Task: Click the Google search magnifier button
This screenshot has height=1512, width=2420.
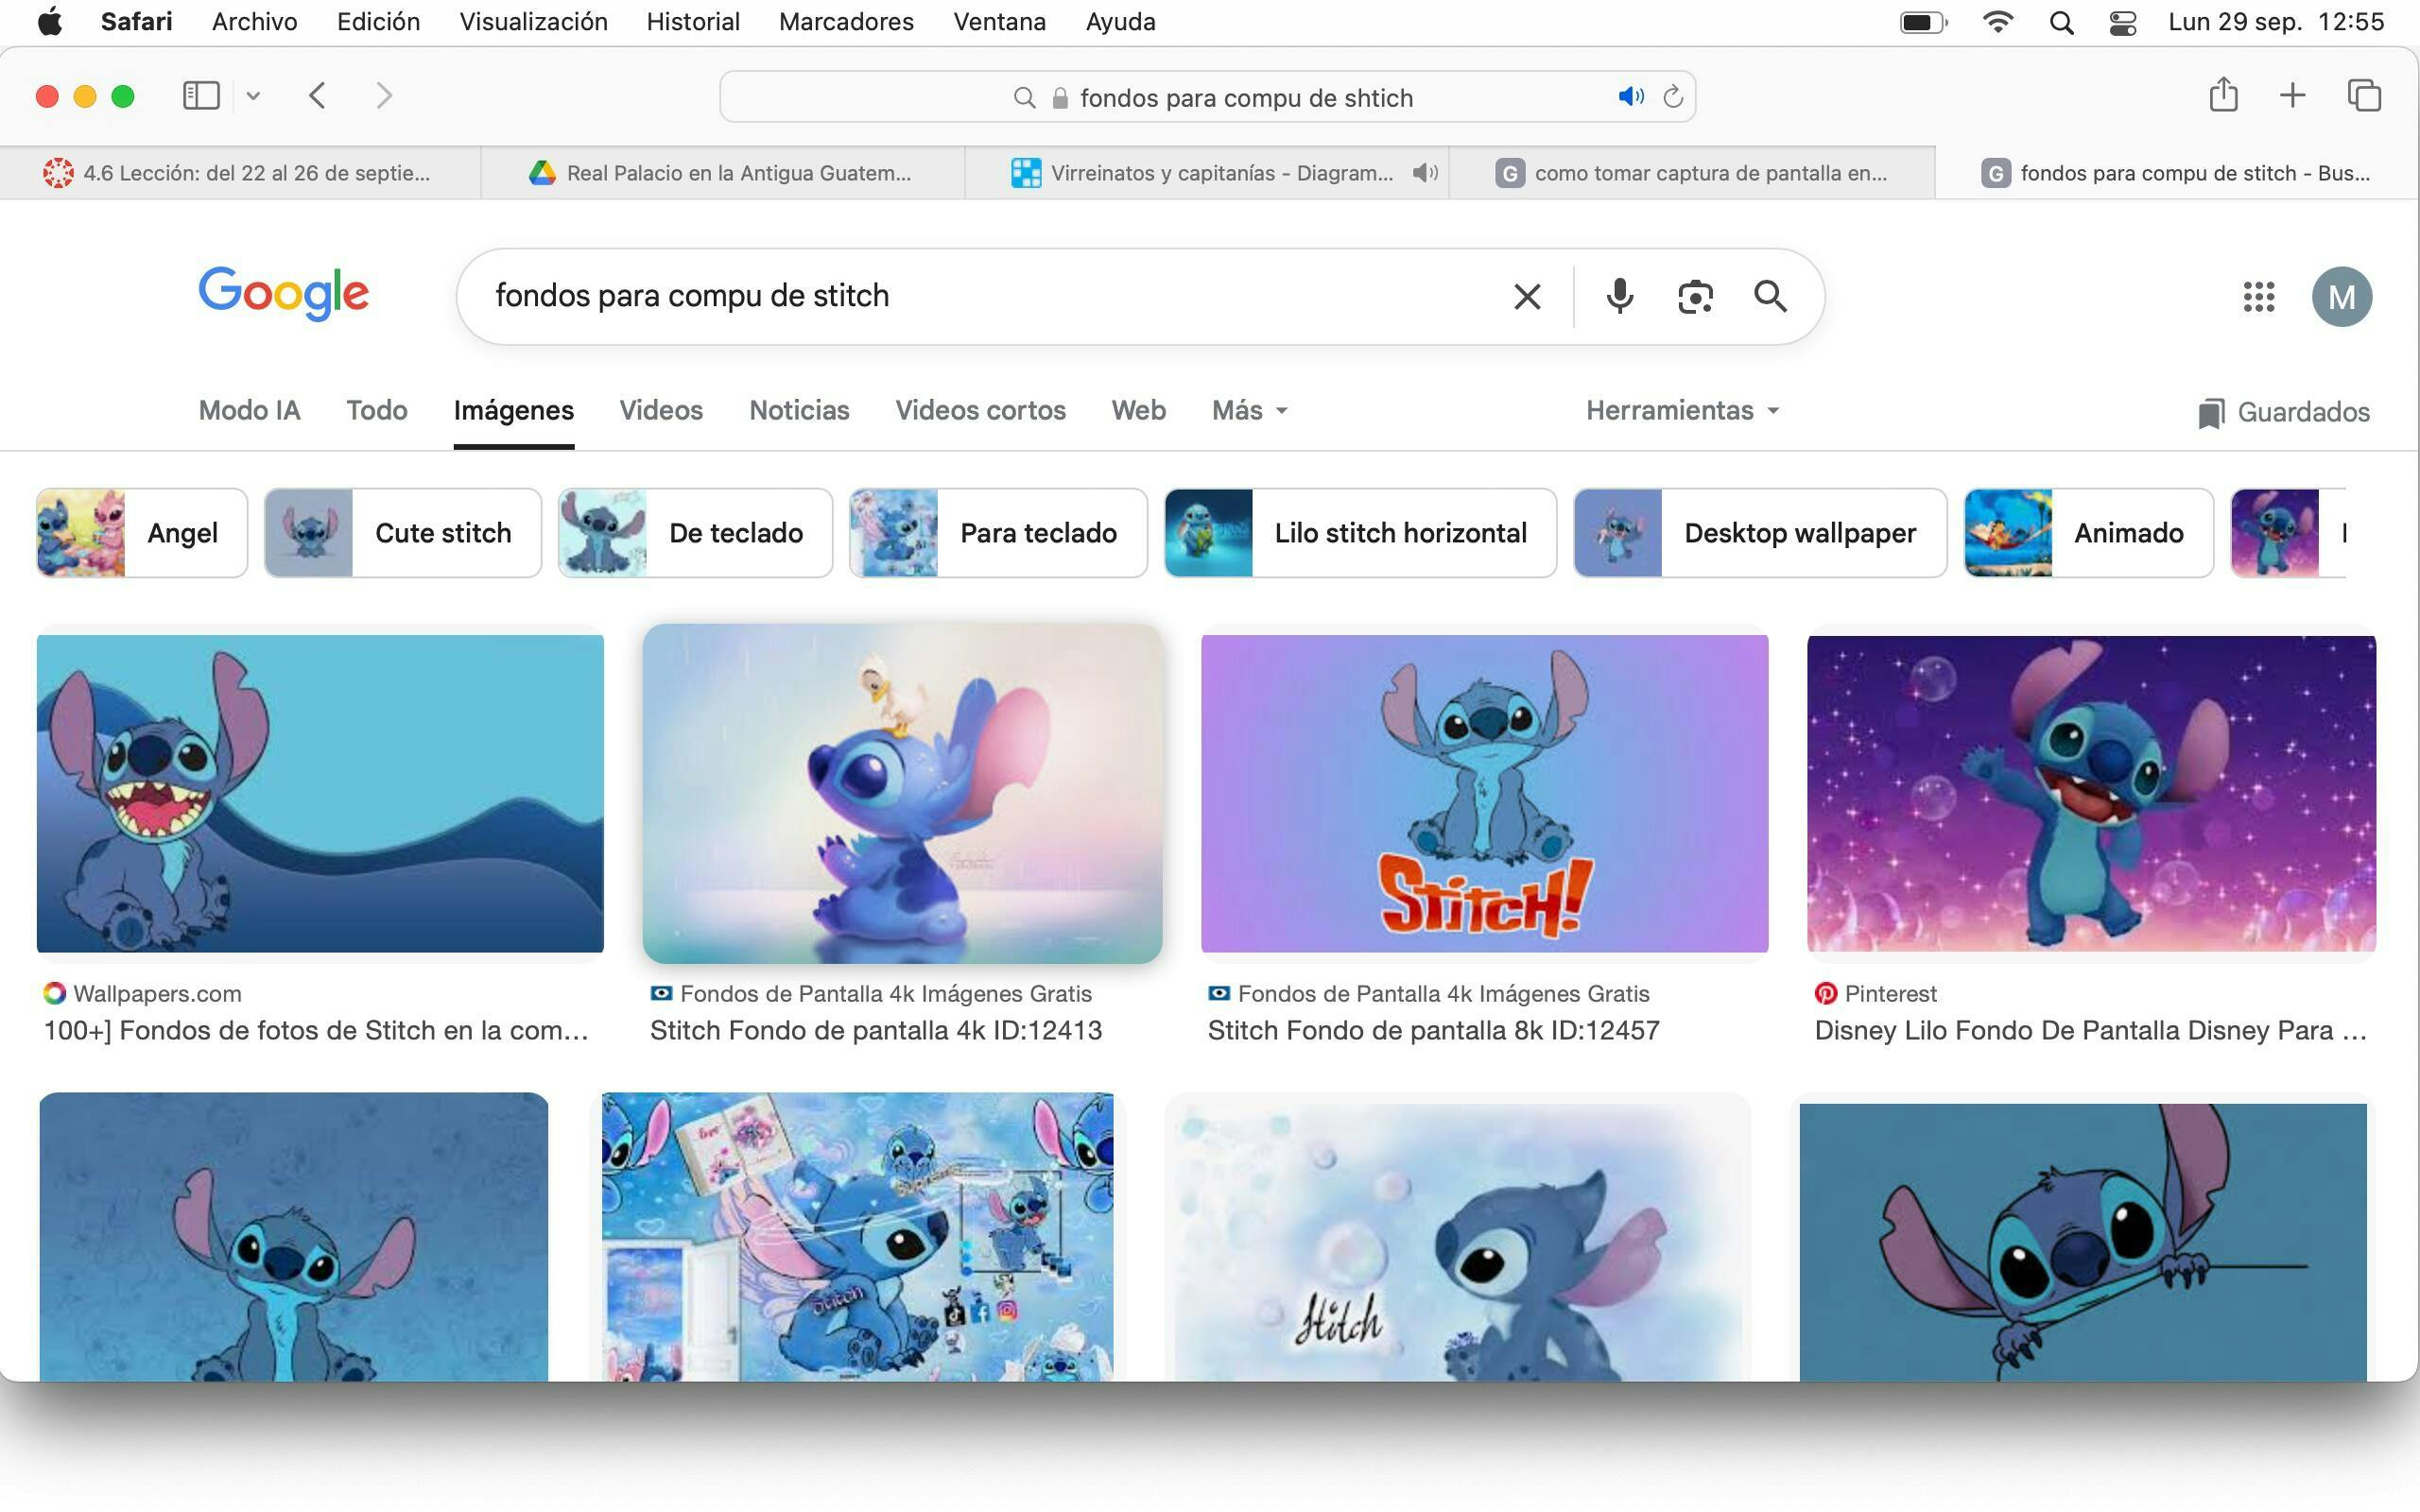Action: [x=1770, y=296]
